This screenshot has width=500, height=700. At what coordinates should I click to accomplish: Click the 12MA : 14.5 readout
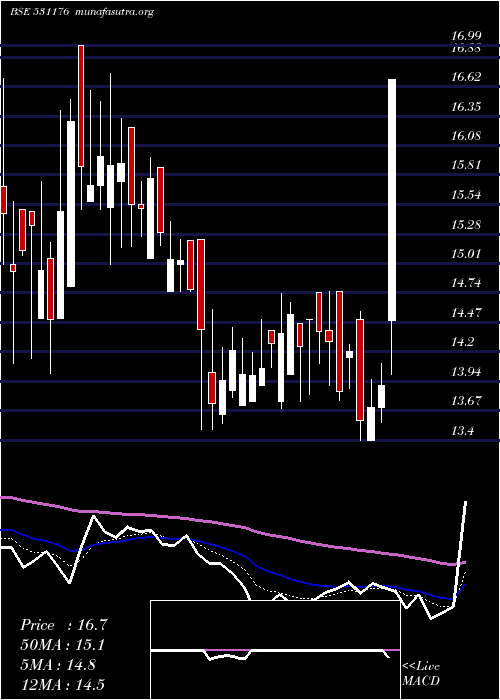62,685
